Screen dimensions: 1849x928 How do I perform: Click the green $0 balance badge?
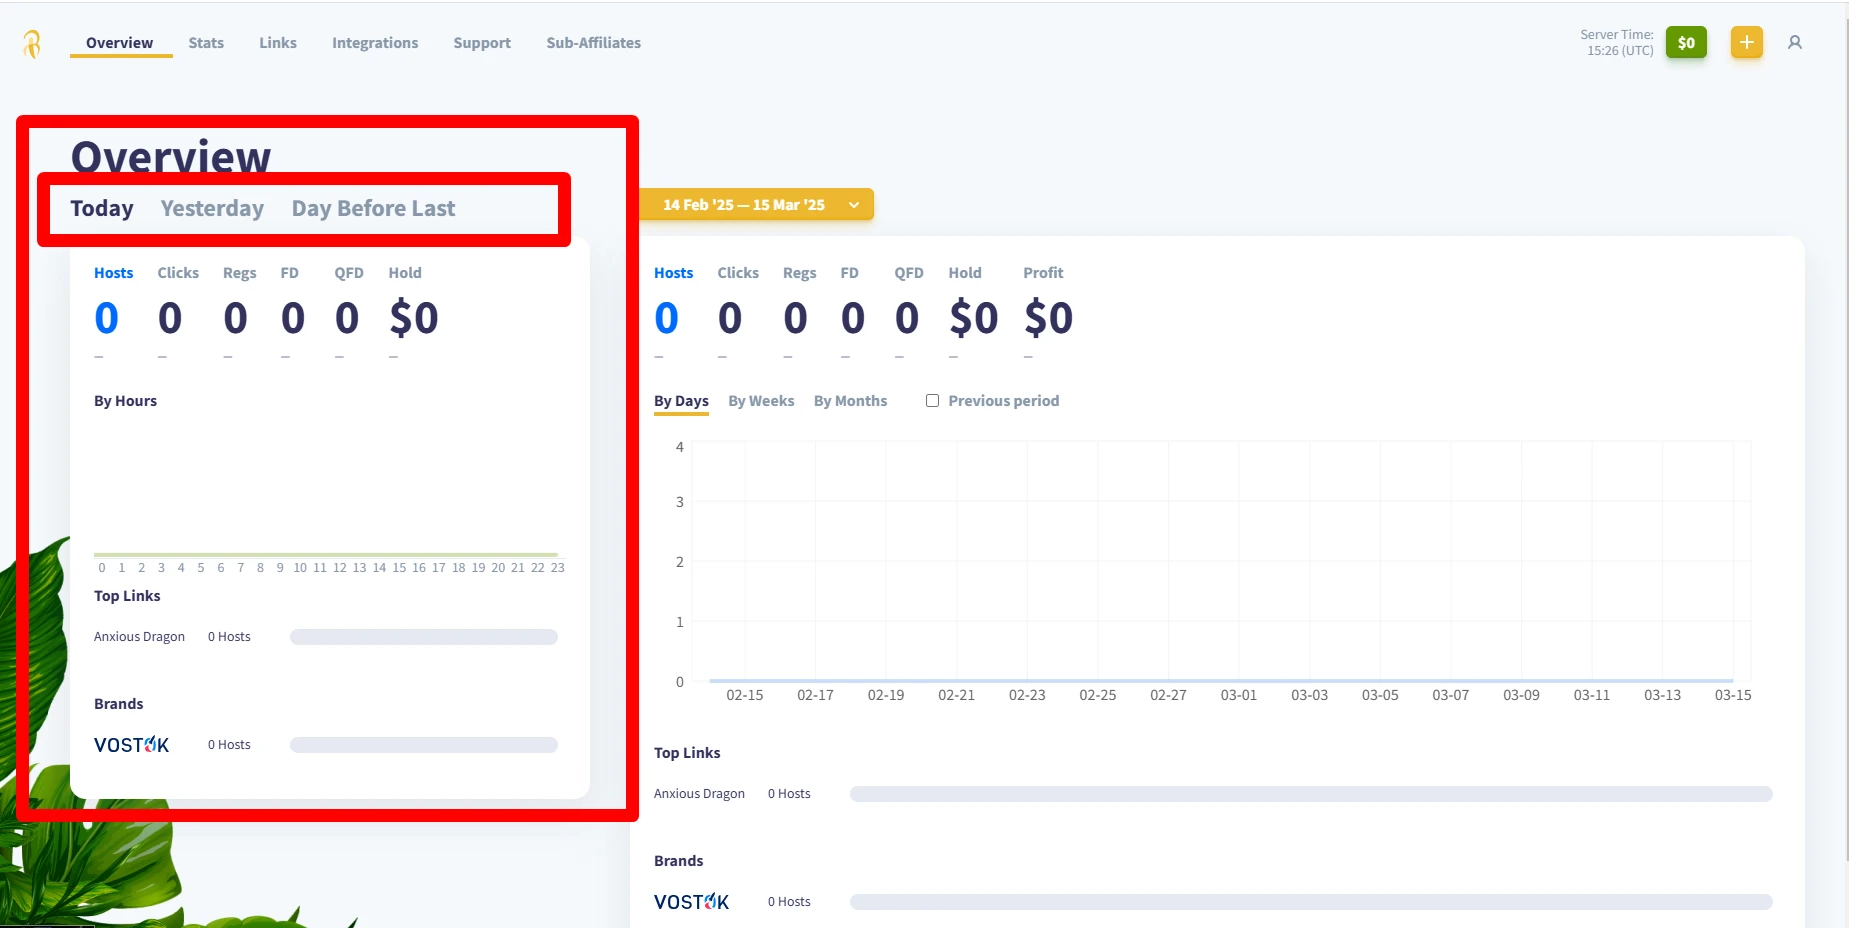1686,42
